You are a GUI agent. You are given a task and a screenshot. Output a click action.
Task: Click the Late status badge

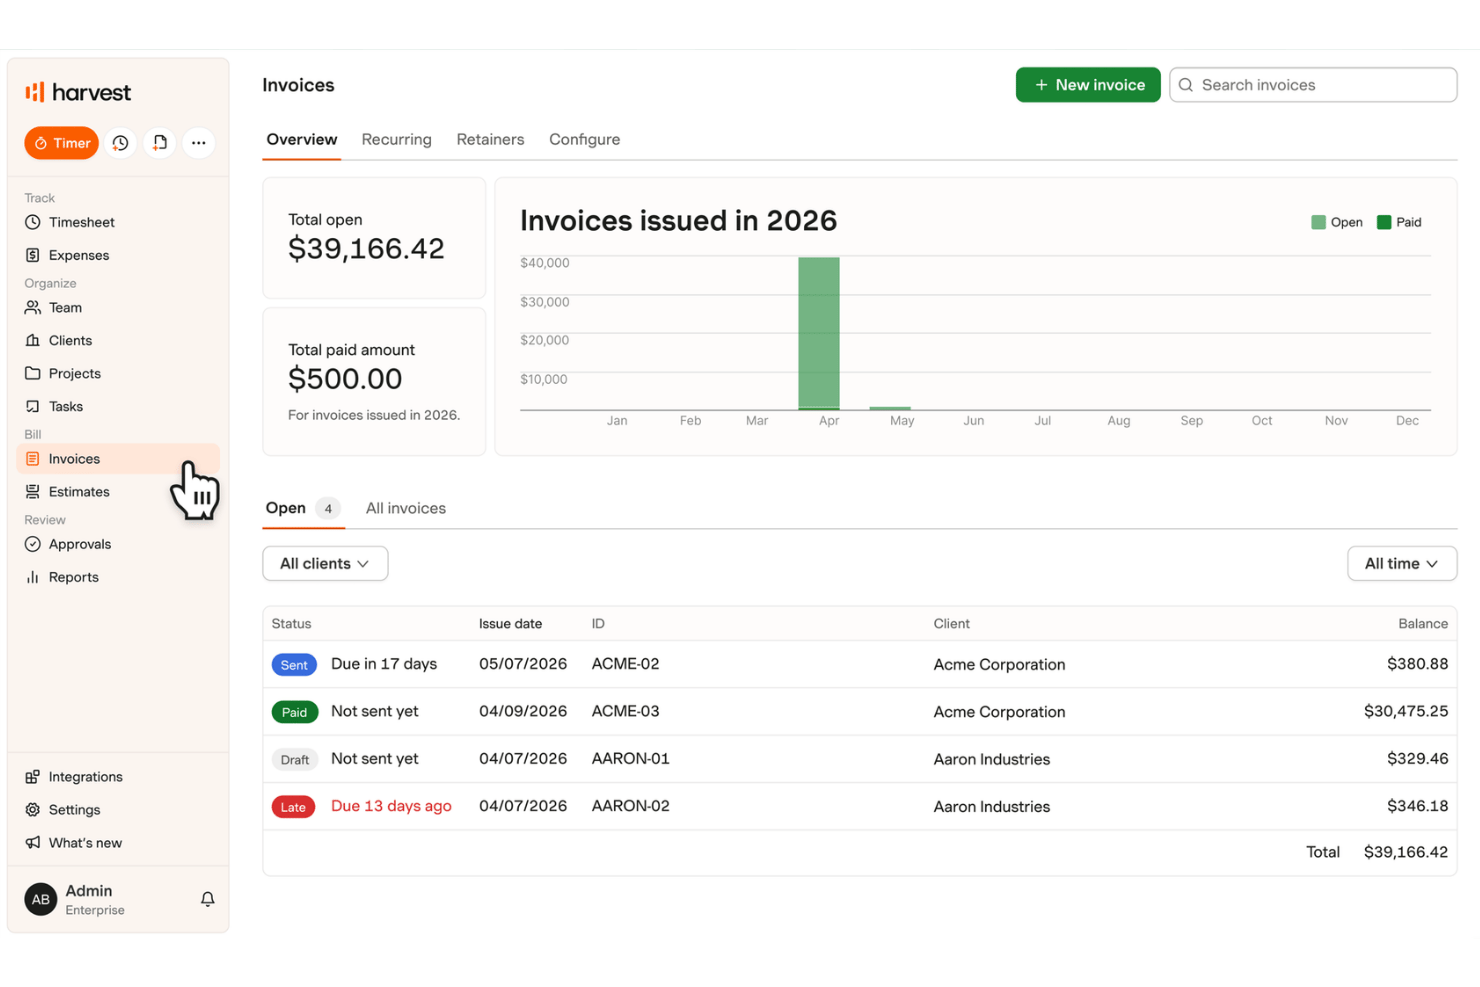point(293,807)
